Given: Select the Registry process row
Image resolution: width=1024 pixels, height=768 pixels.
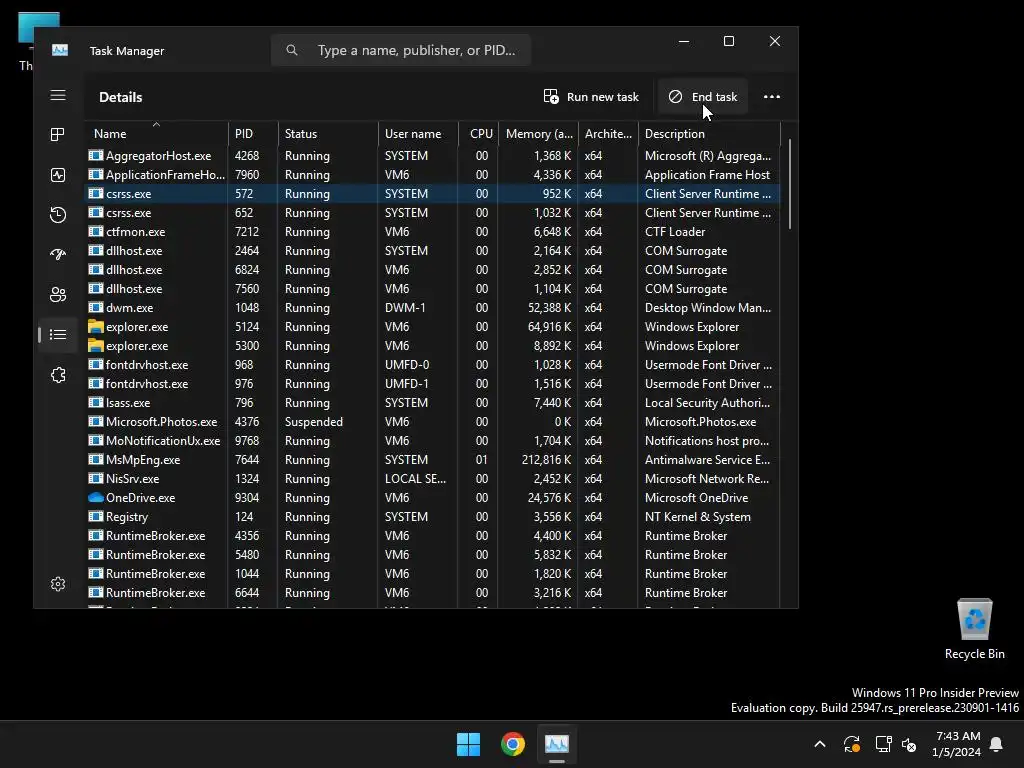Looking at the screenshot, I should pos(433,517).
